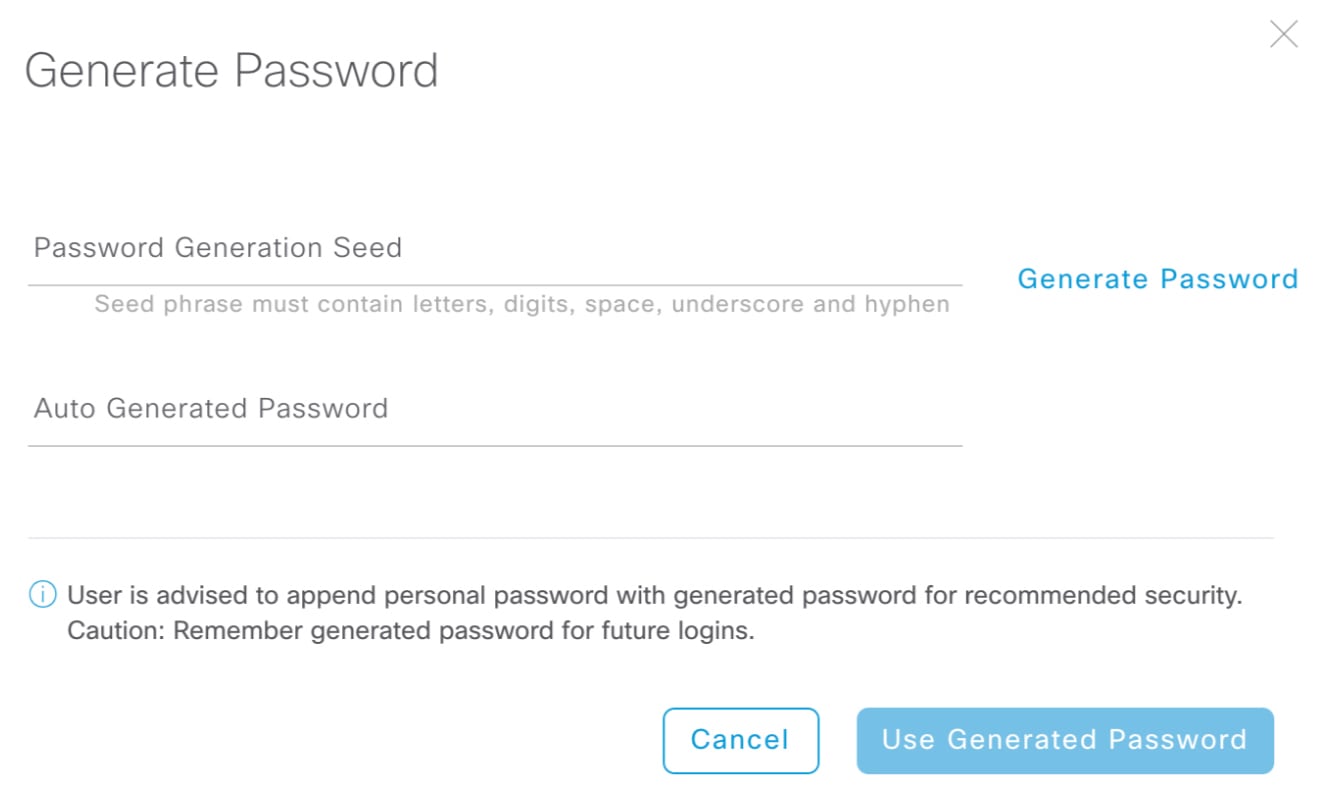The image size is (1322, 800).
Task: Select the 'Password Generation Seed' placeholder label
Action: click(x=218, y=248)
